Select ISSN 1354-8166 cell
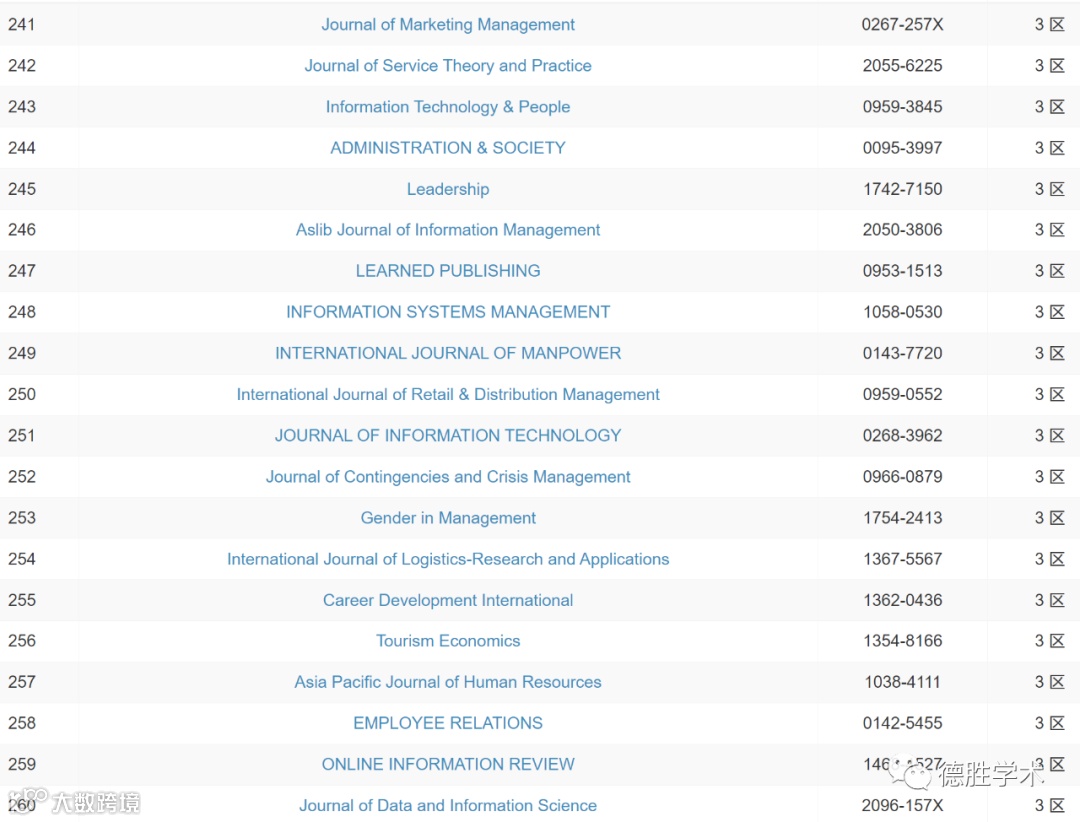 902,641
